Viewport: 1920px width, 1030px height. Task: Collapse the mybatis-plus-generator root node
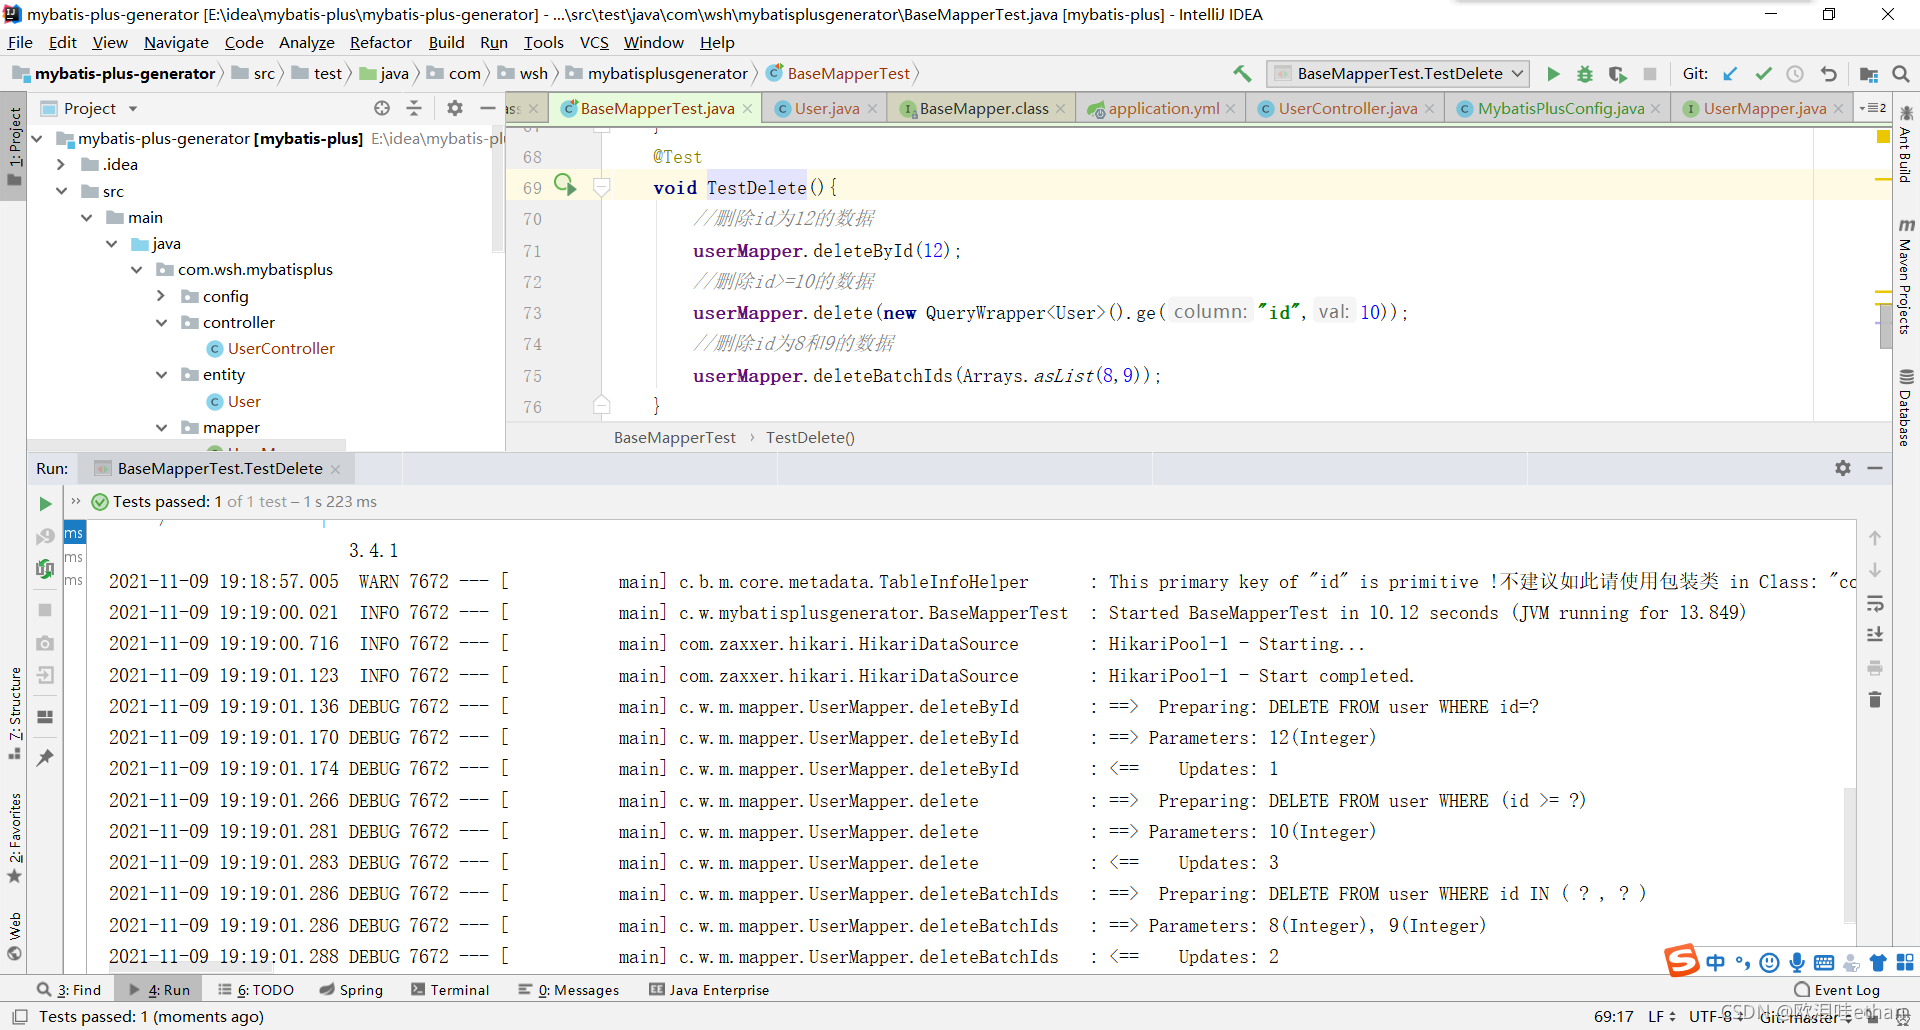[x=38, y=138]
